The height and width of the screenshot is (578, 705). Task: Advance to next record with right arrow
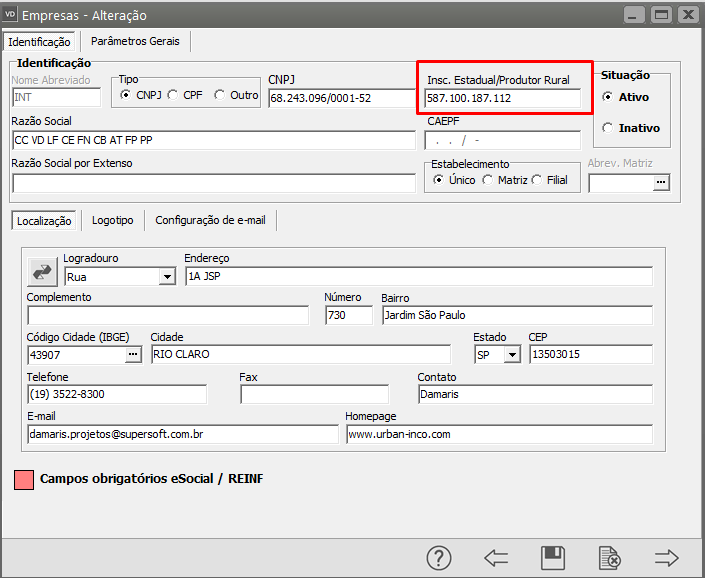point(666,558)
